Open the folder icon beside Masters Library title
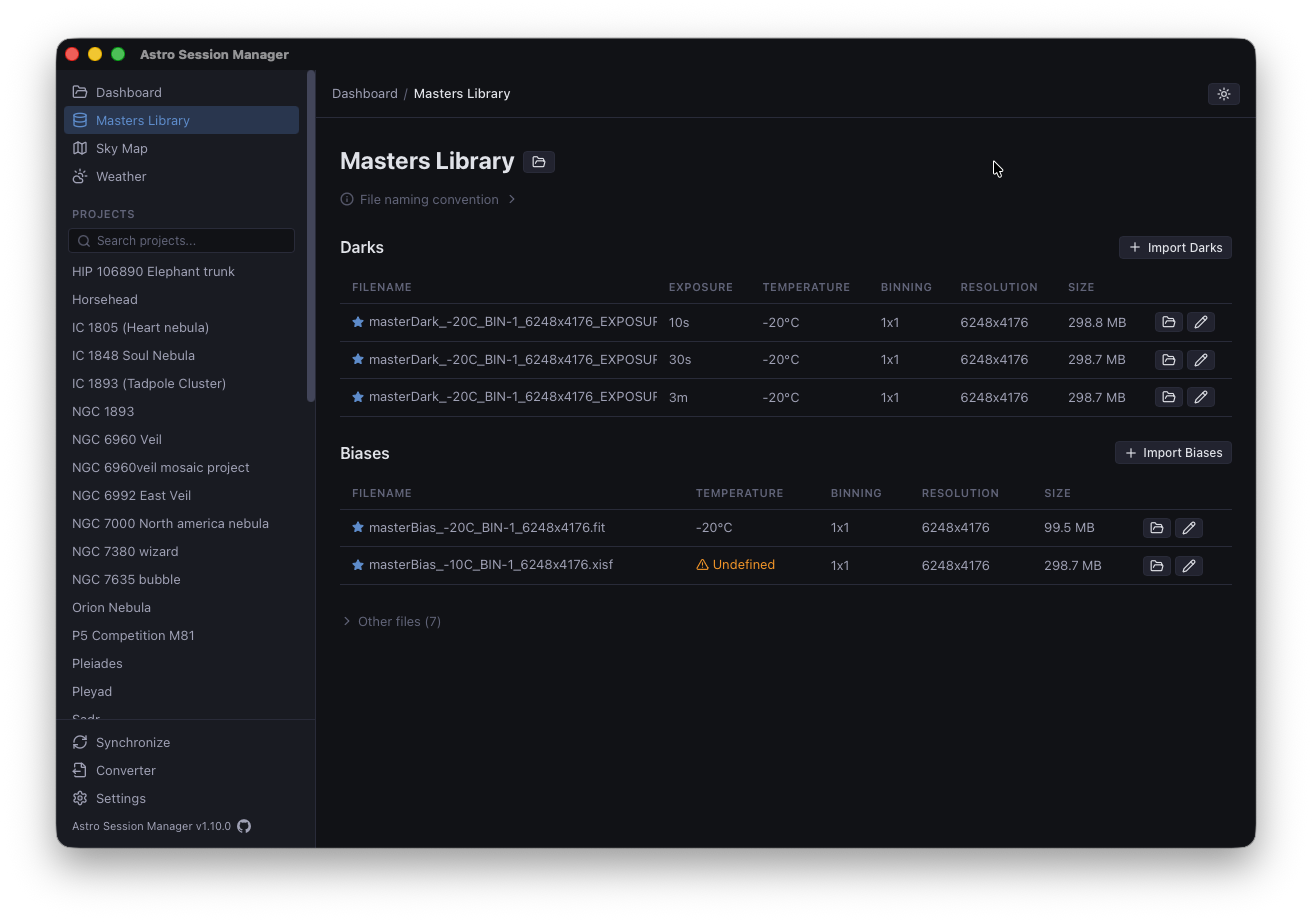Viewport: 1312px width, 922px height. click(x=538, y=161)
